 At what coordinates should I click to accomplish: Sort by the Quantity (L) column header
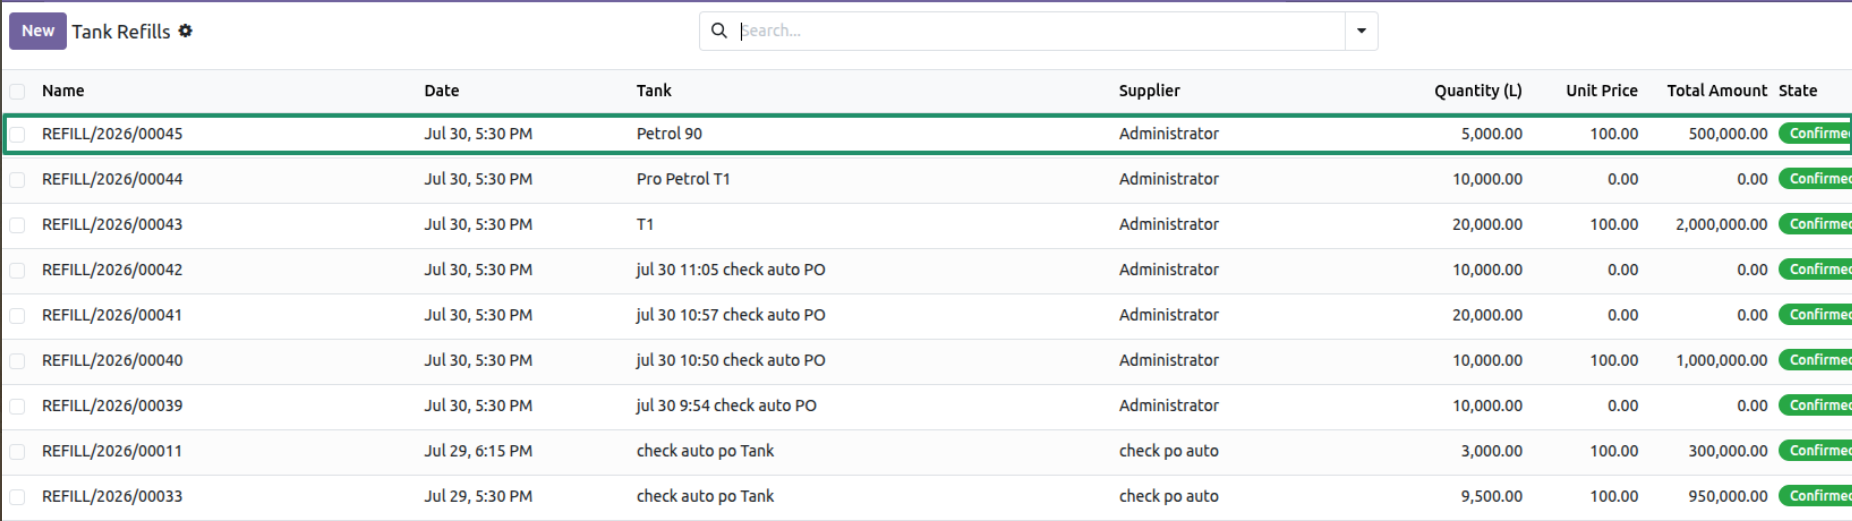[1478, 90]
